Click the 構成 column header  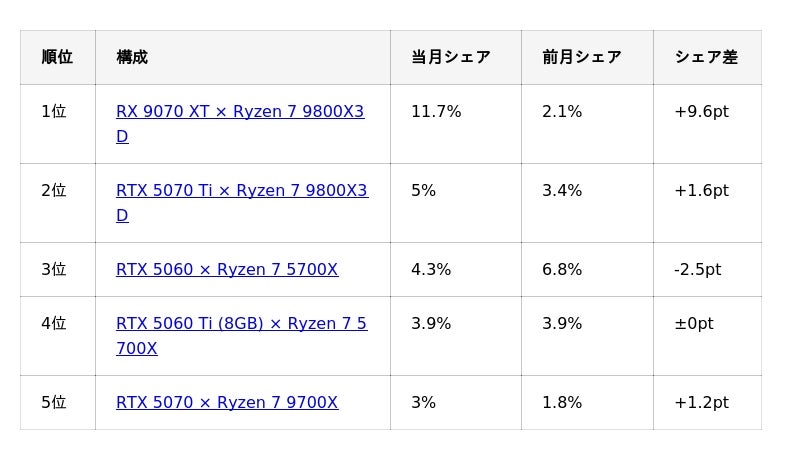pos(132,58)
